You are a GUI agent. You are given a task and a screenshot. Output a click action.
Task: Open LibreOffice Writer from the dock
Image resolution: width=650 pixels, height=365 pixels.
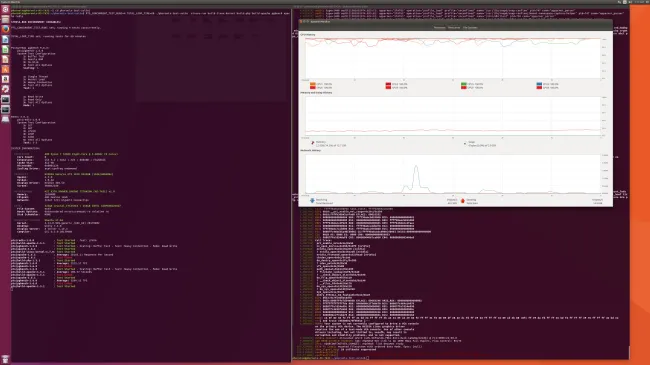click(x=5, y=39)
